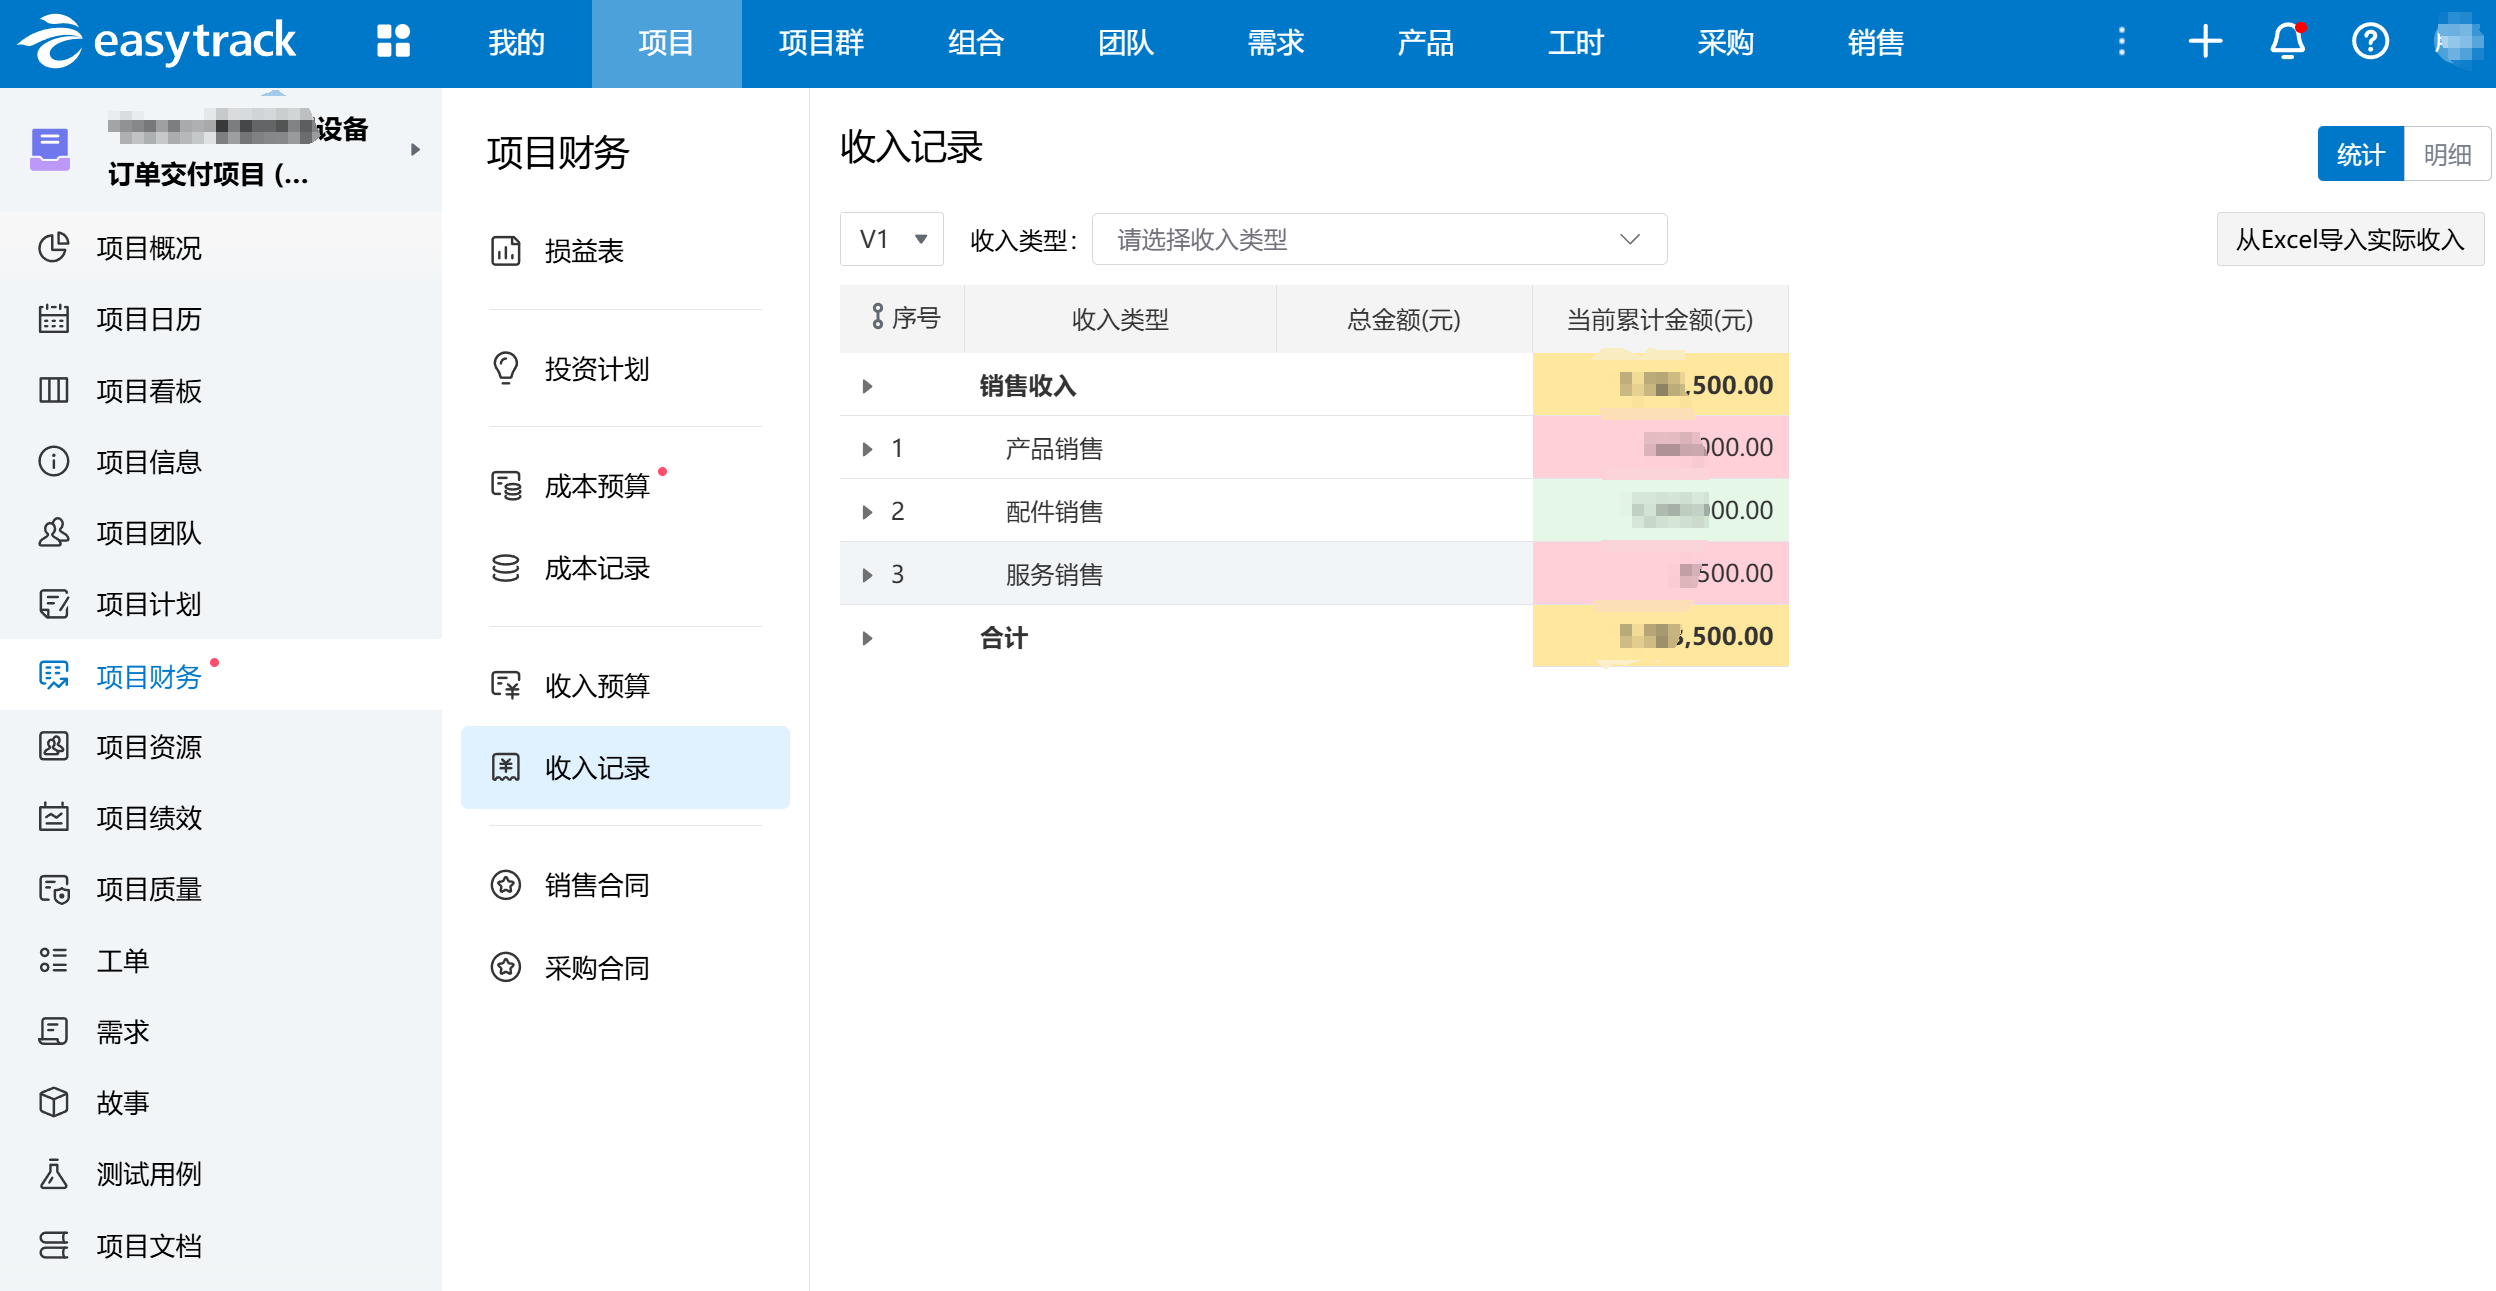Screen dimensions: 2496x1291
Task: Open the vertical three-dot more menu
Action: [2121, 42]
